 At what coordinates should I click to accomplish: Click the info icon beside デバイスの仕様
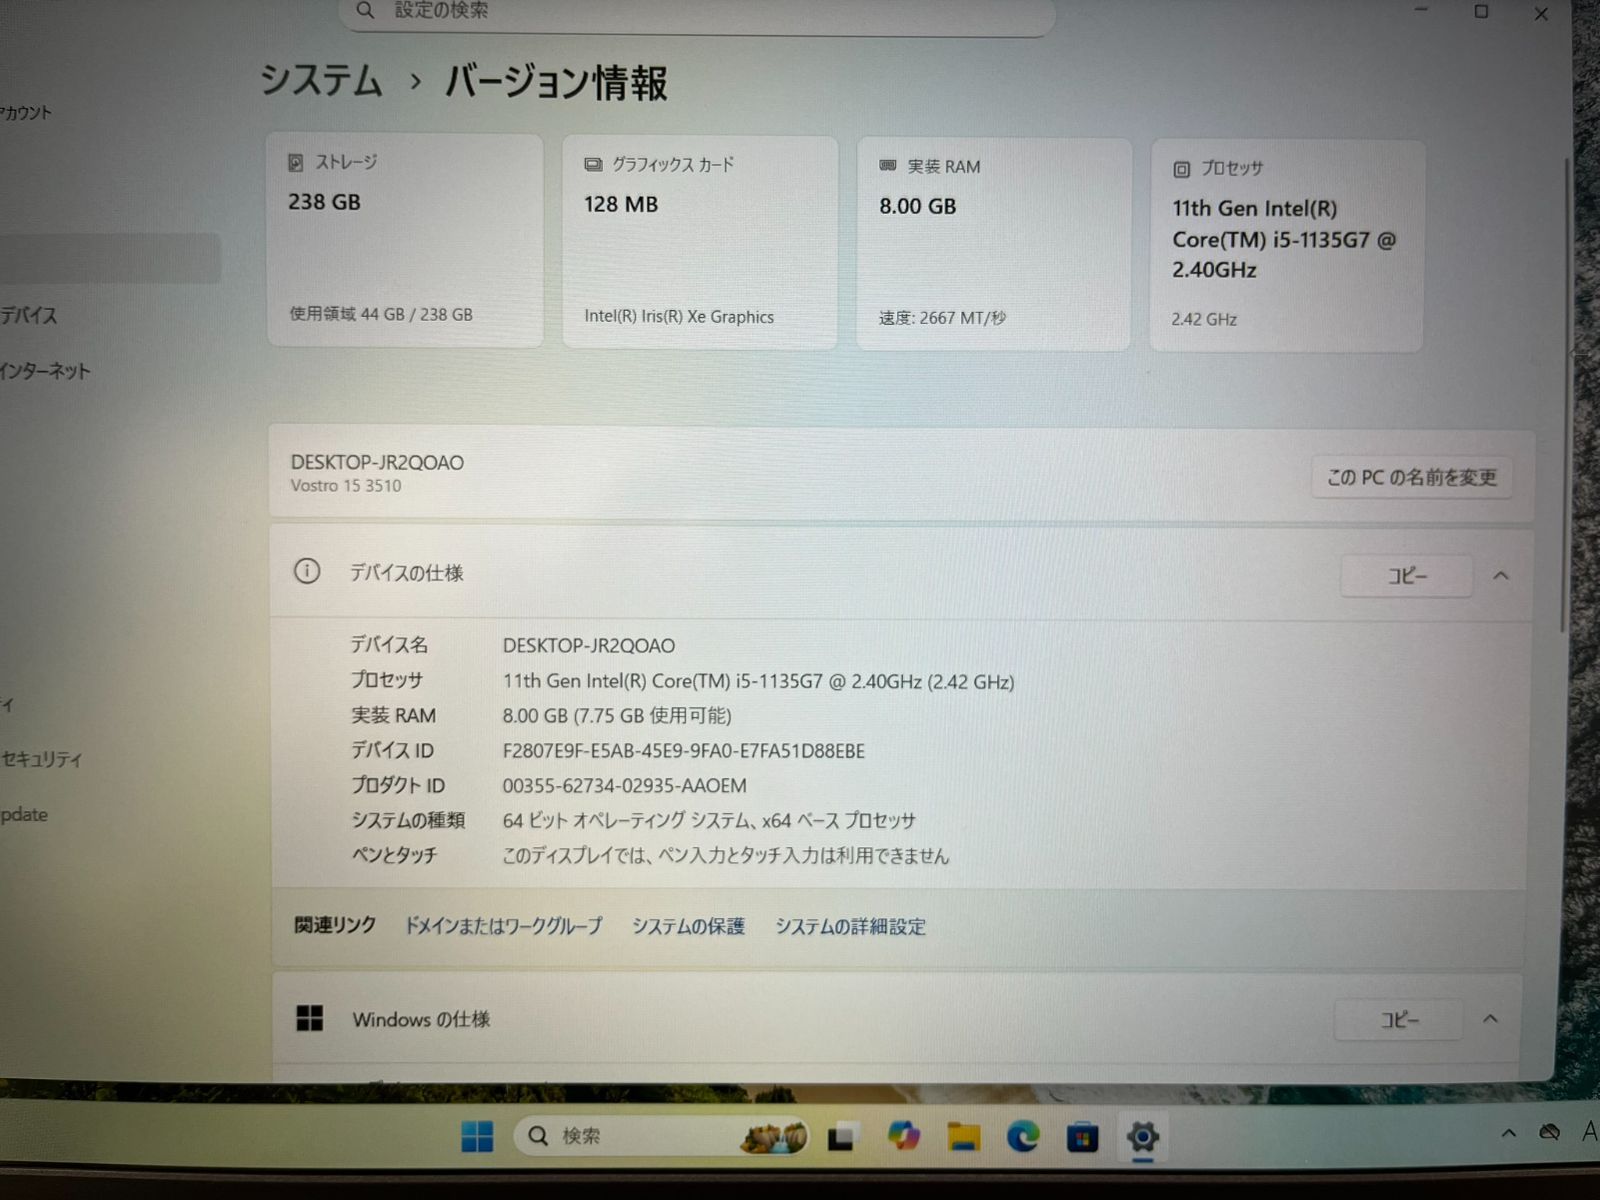(307, 571)
